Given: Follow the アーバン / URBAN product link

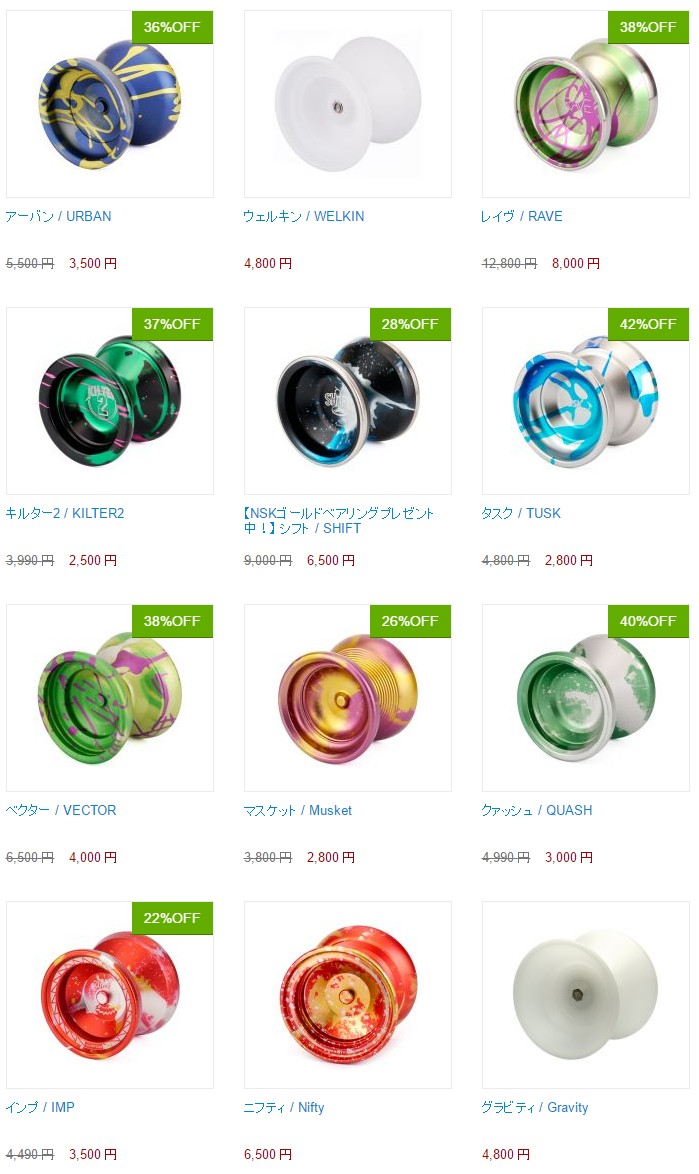Looking at the screenshot, I should (x=58, y=216).
